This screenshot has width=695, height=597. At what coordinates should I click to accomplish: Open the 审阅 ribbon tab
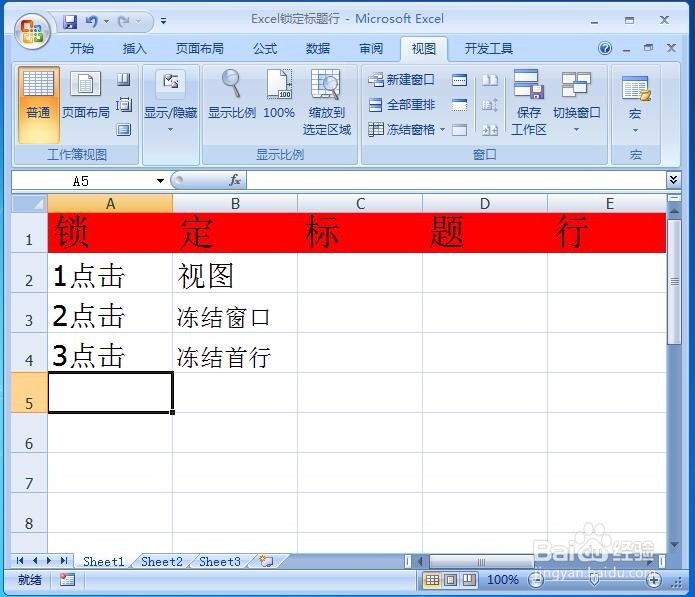[371, 48]
